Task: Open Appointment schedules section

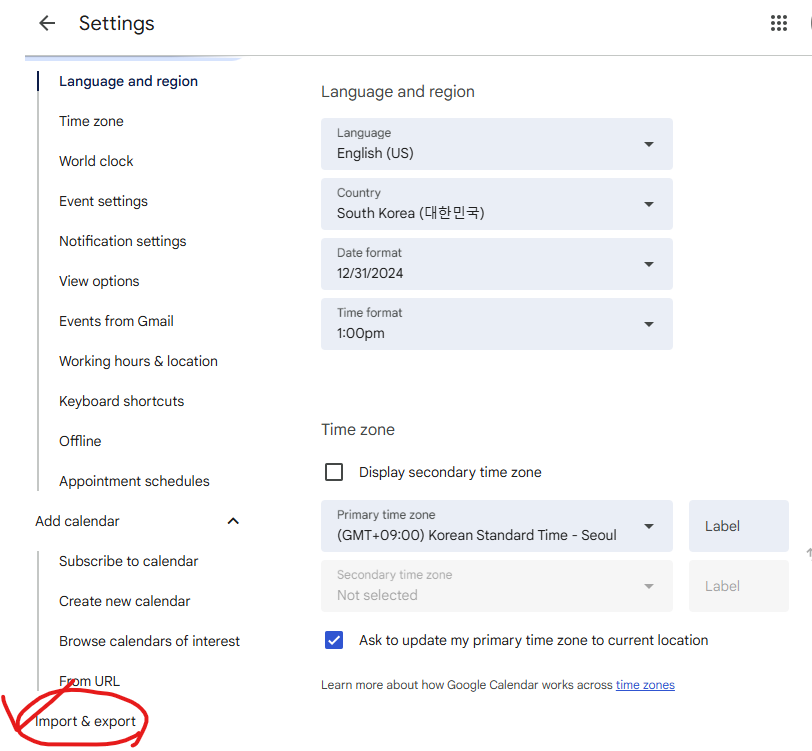Action: [135, 481]
